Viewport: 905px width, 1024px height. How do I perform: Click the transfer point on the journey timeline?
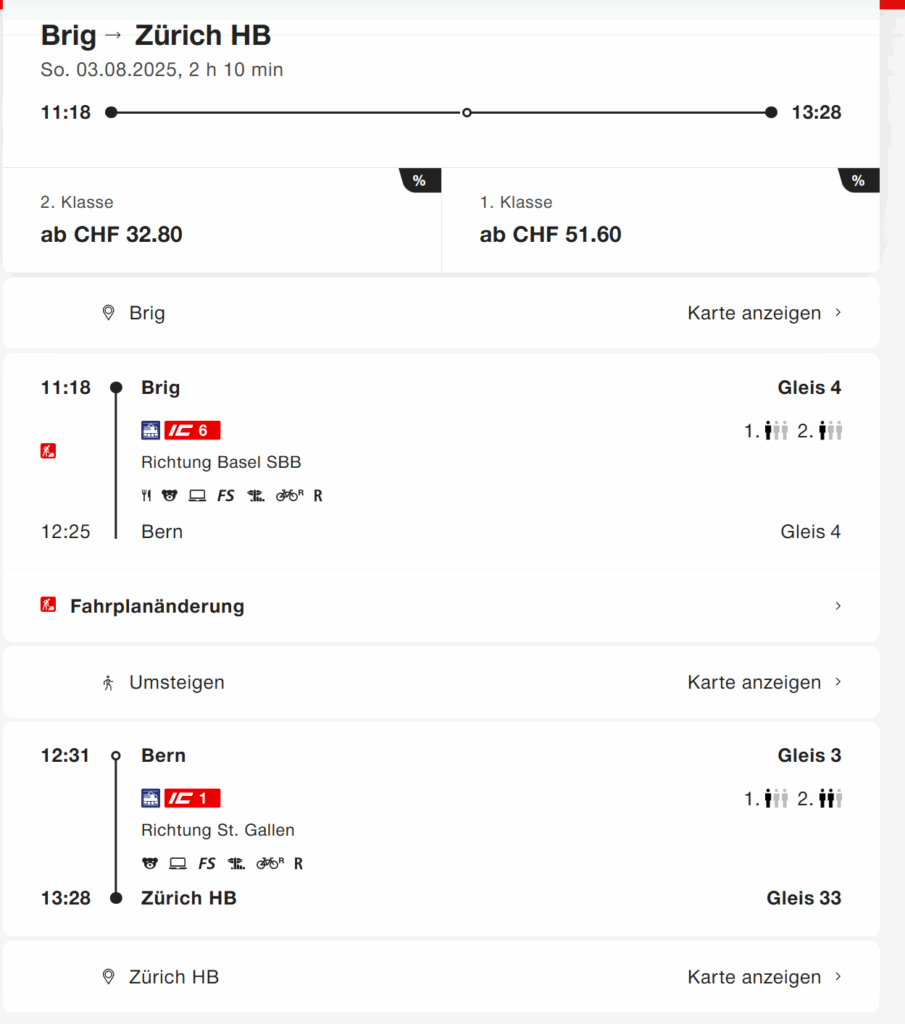(467, 113)
